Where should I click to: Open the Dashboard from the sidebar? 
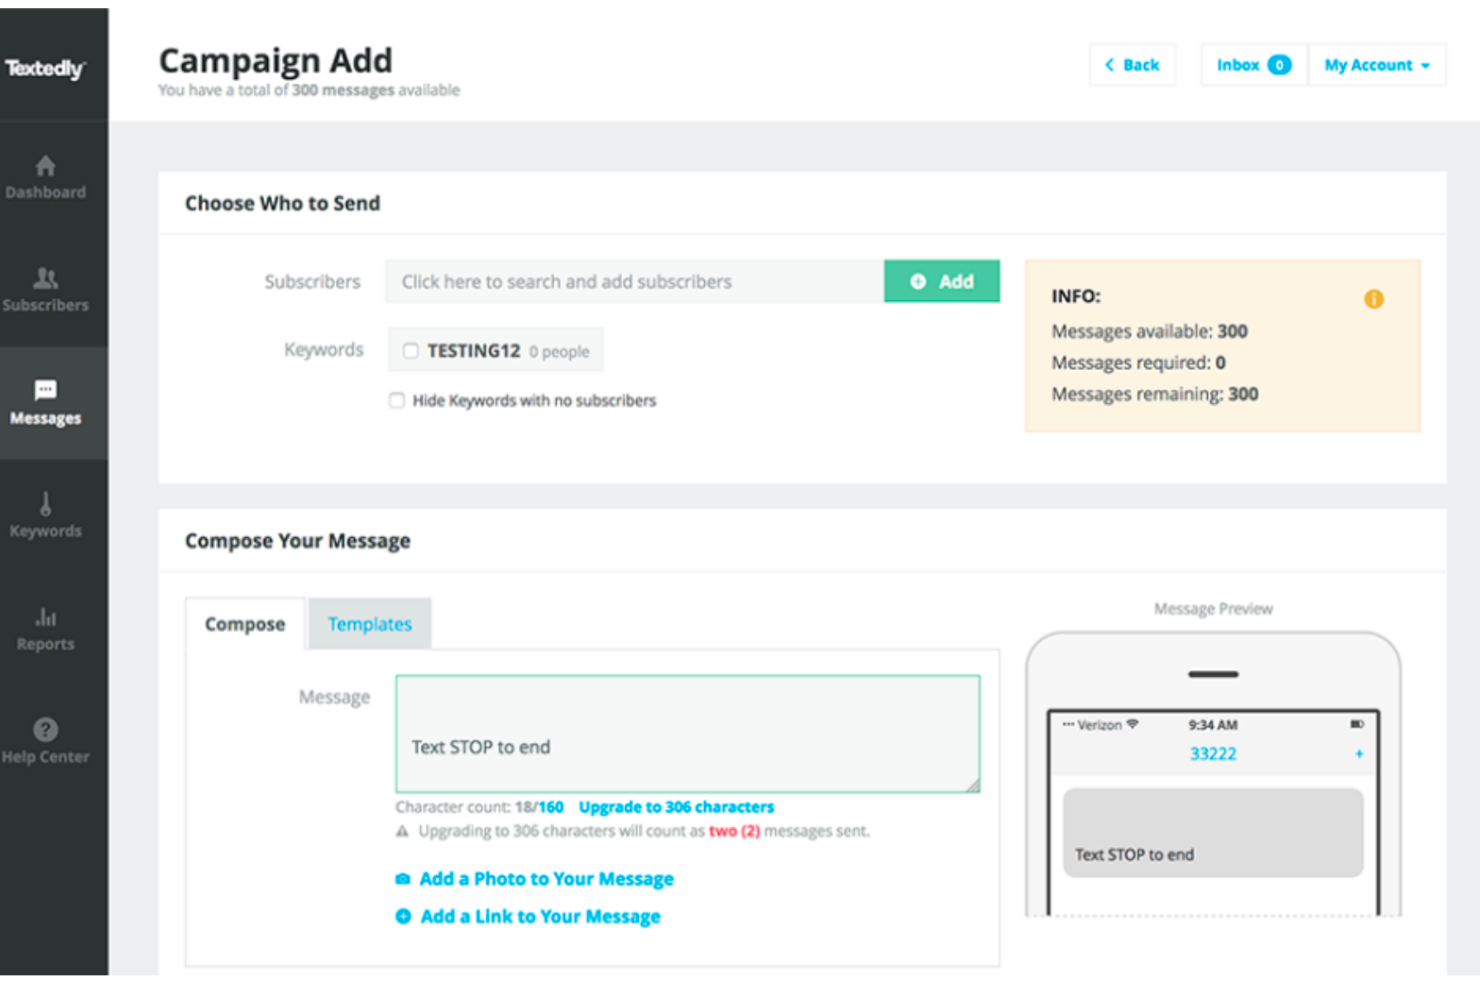(45, 166)
